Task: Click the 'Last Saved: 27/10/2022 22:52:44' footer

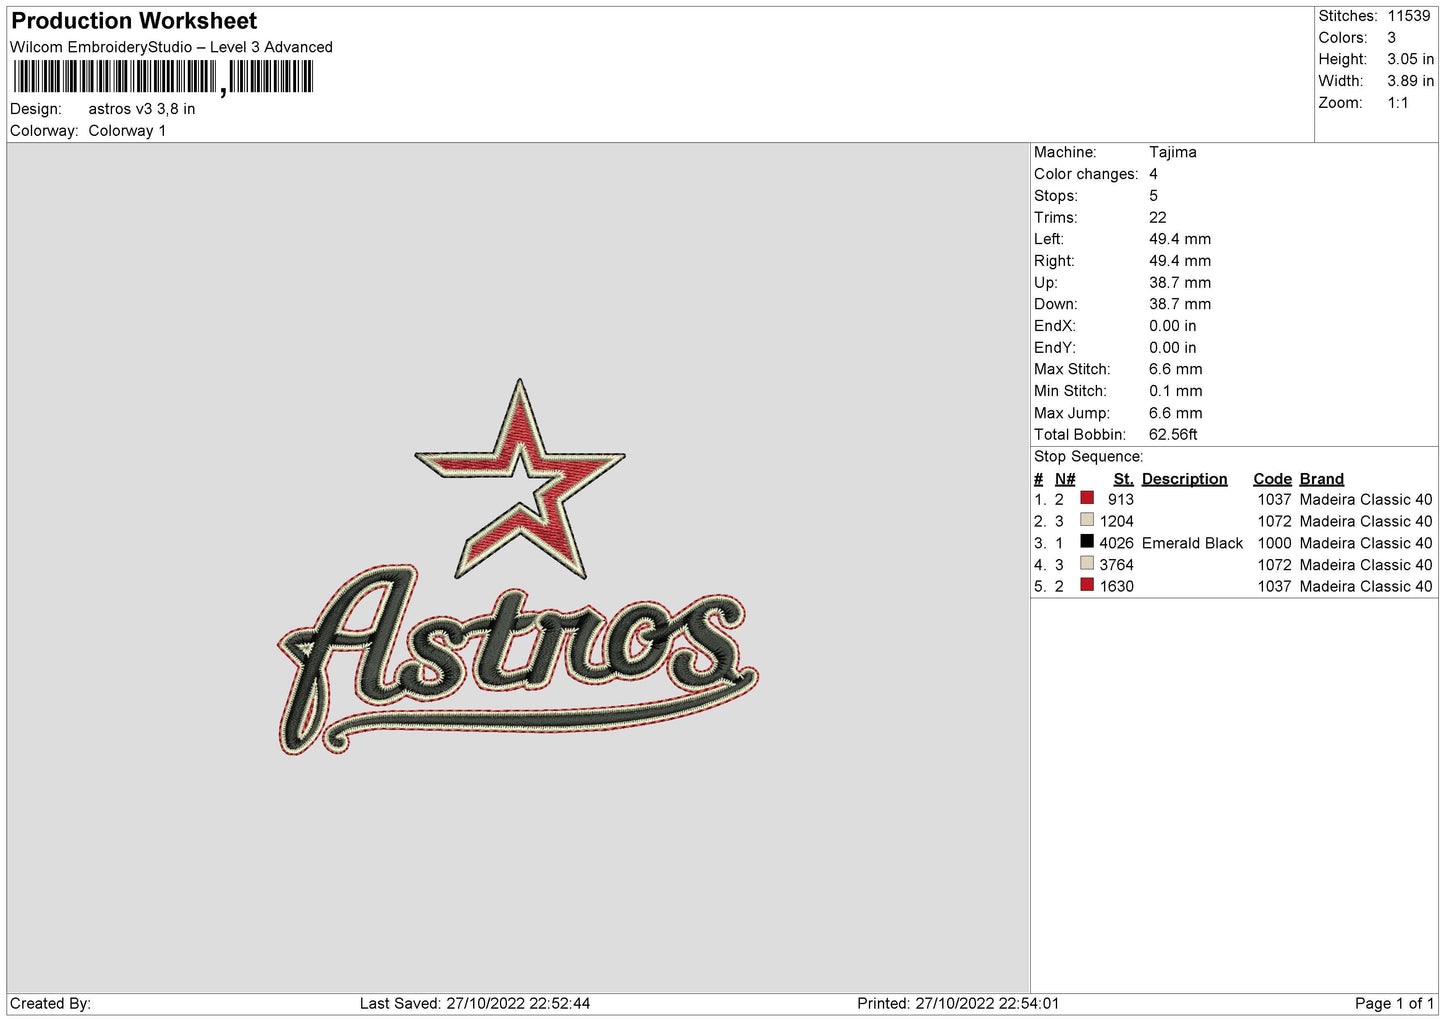Action: (475, 1004)
